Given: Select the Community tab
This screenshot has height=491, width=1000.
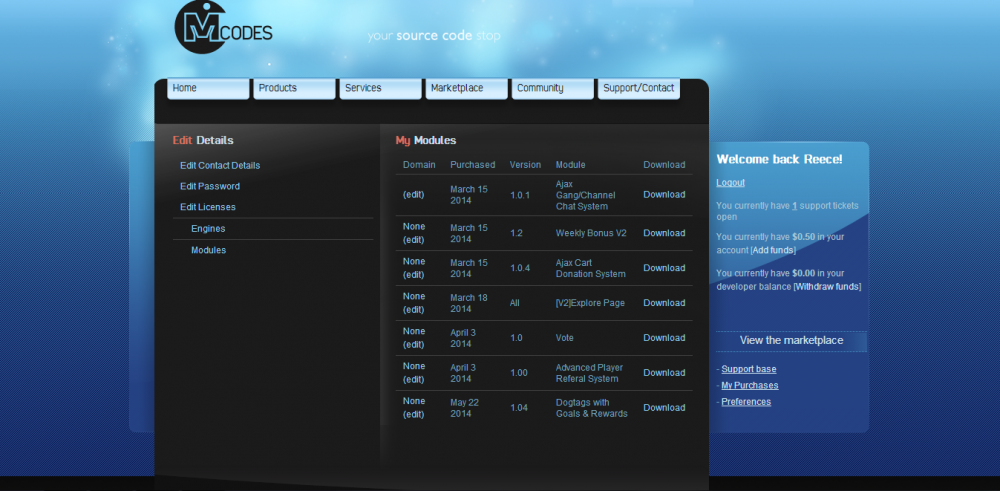Looking at the screenshot, I should tap(552, 88).
